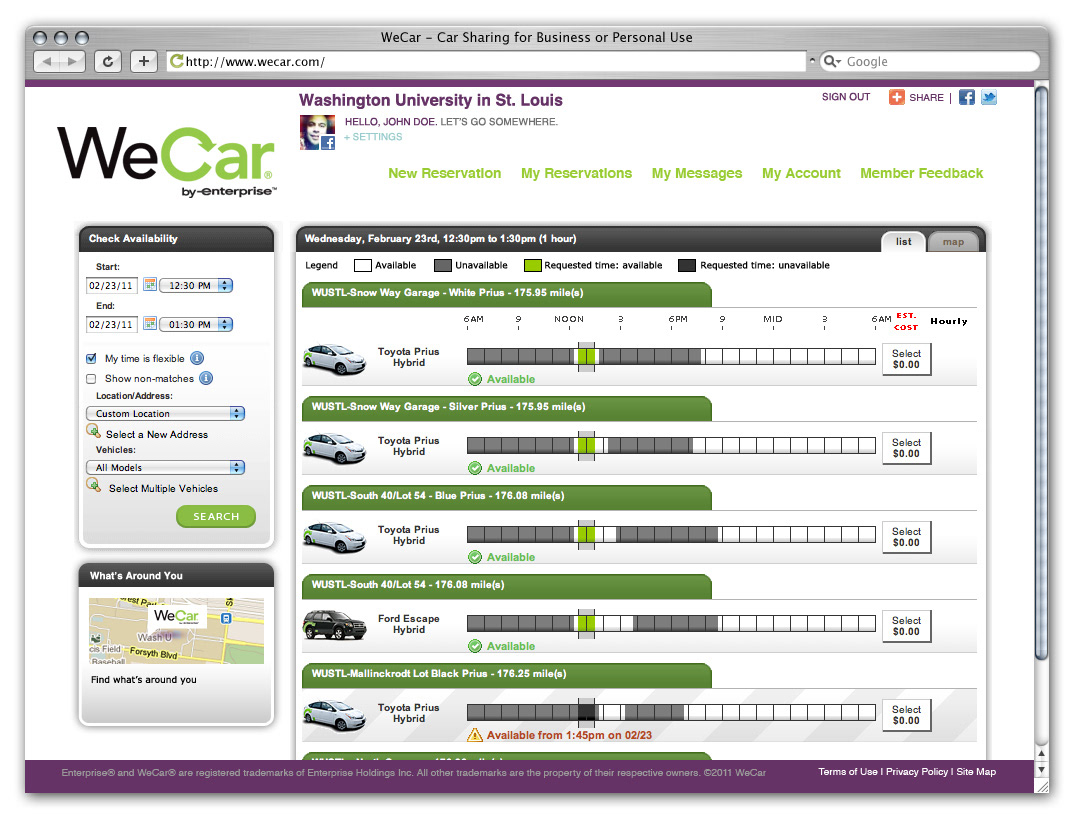Click the Google search field
This screenshot has height=818, width=1074.
[930, 62]
